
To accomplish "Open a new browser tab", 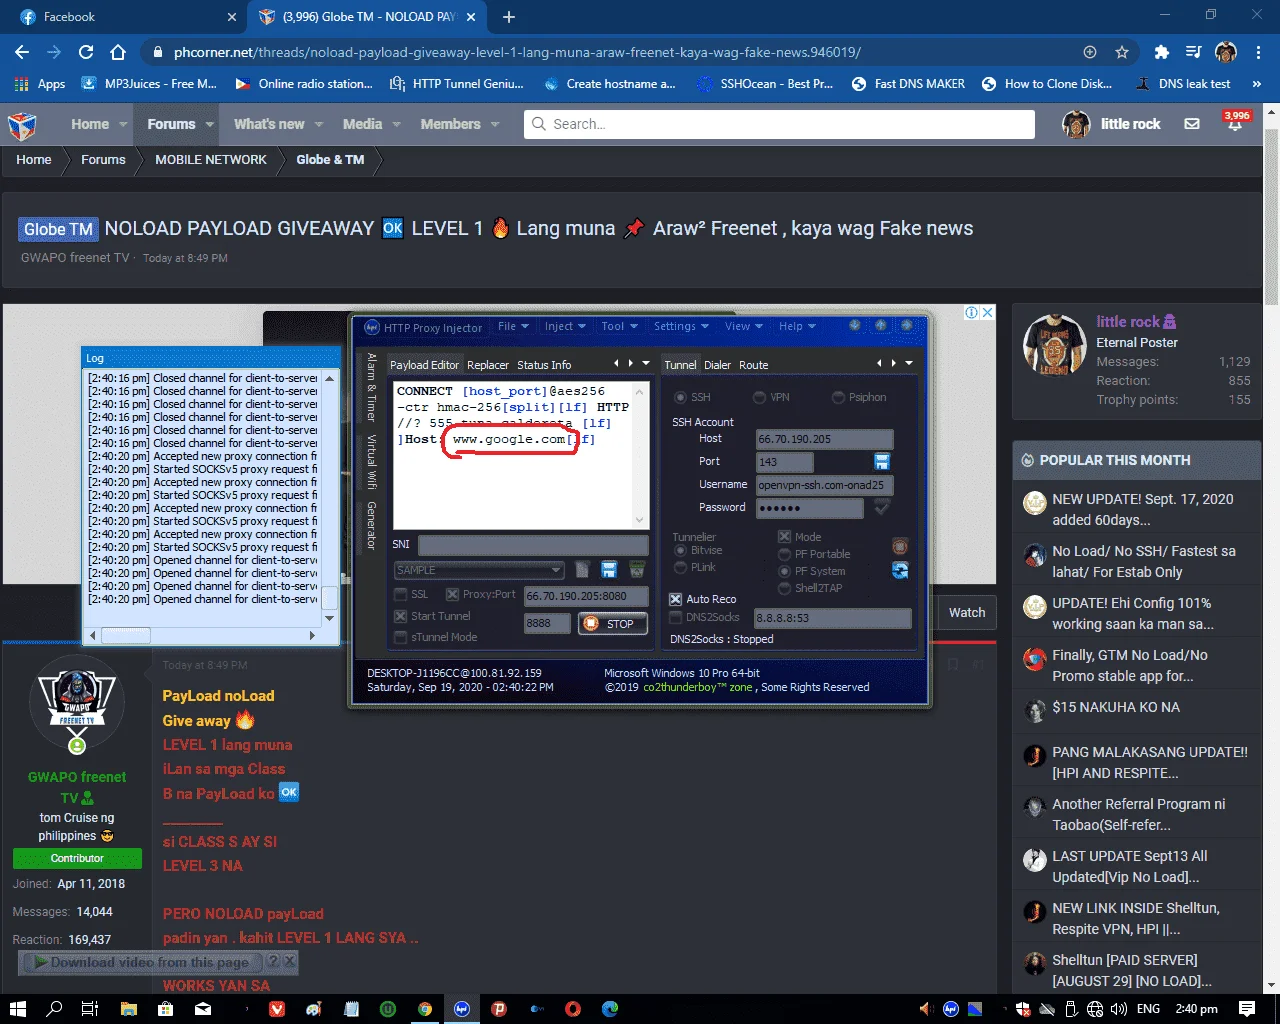I will click(x=509, y=17).
